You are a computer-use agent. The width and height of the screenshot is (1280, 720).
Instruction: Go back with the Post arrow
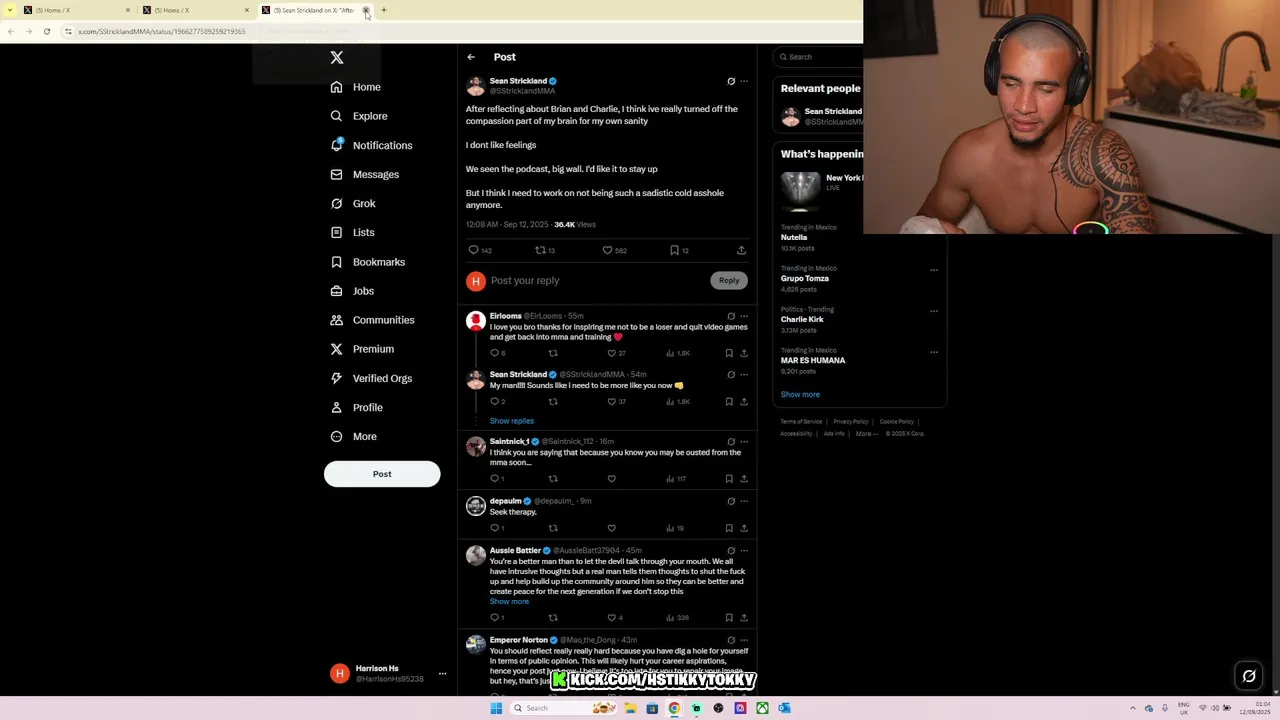[471, 57]
